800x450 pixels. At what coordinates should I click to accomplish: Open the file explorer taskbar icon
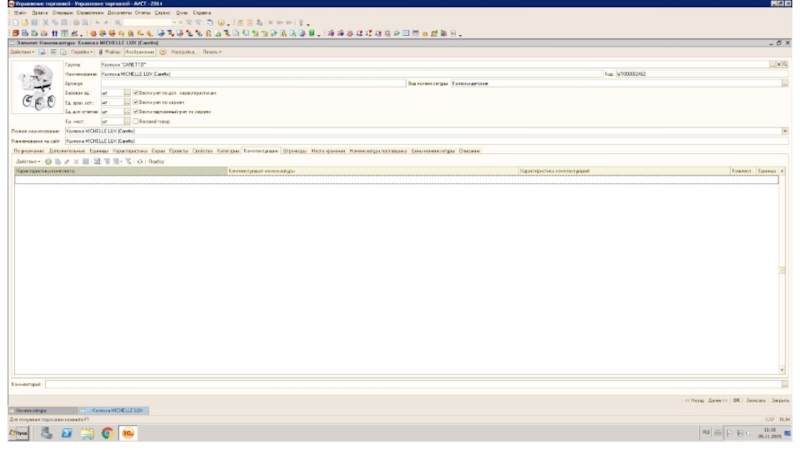[x=86, y=433]
